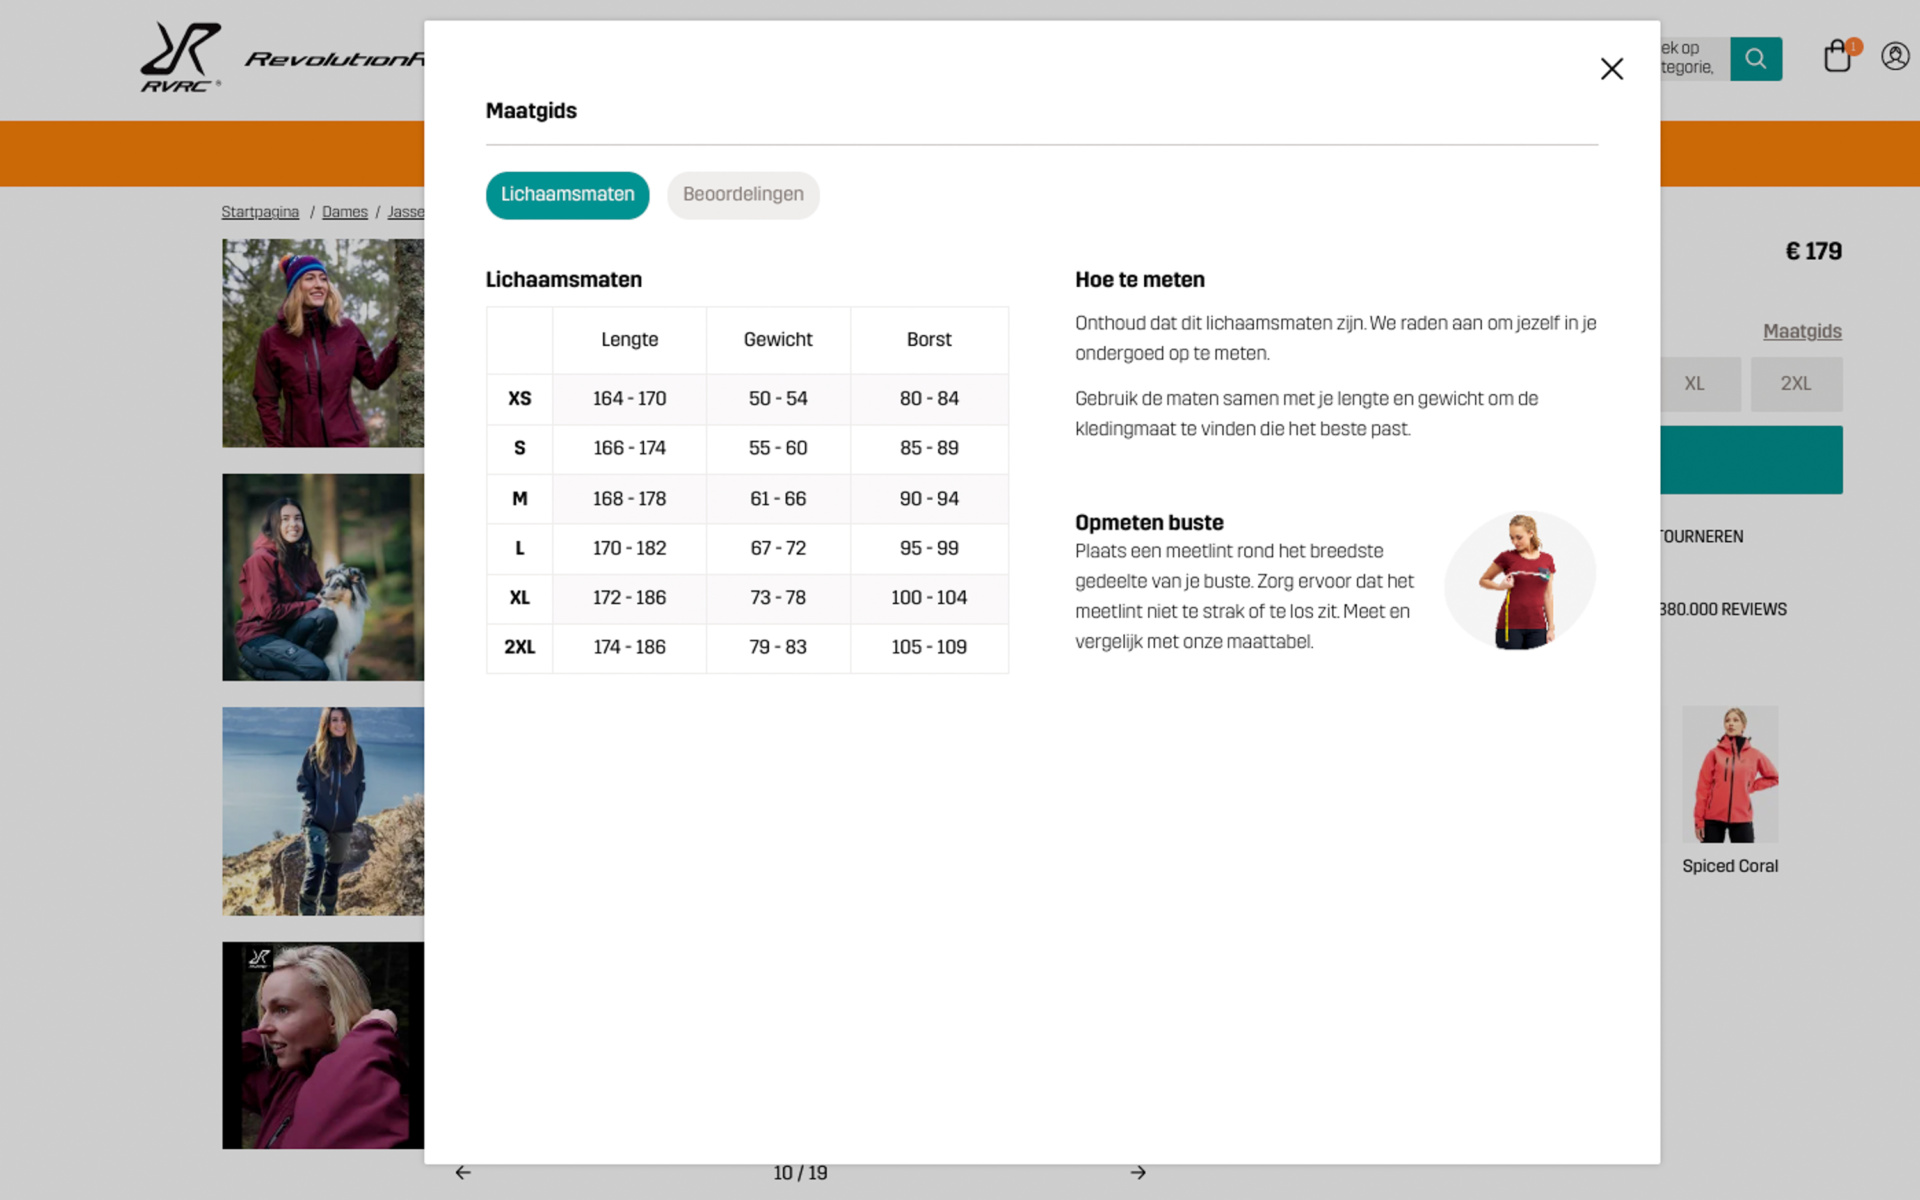Open the photo of woman with dog
Viewport: 1920px width, 1200px height.
(x=323, y=577)
